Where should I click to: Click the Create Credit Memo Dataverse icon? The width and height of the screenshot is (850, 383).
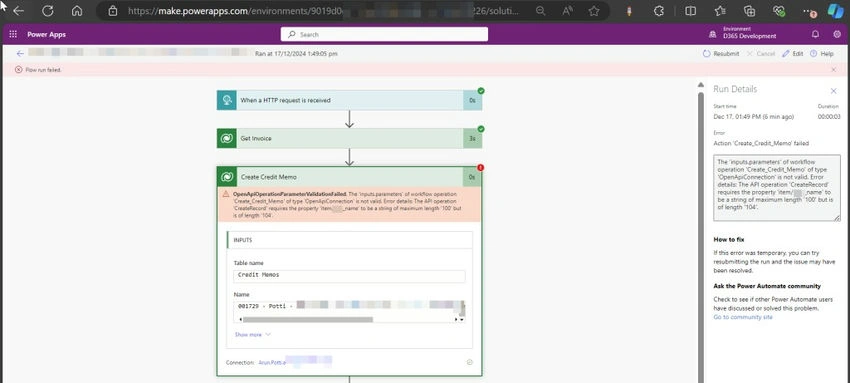(227, 177)
